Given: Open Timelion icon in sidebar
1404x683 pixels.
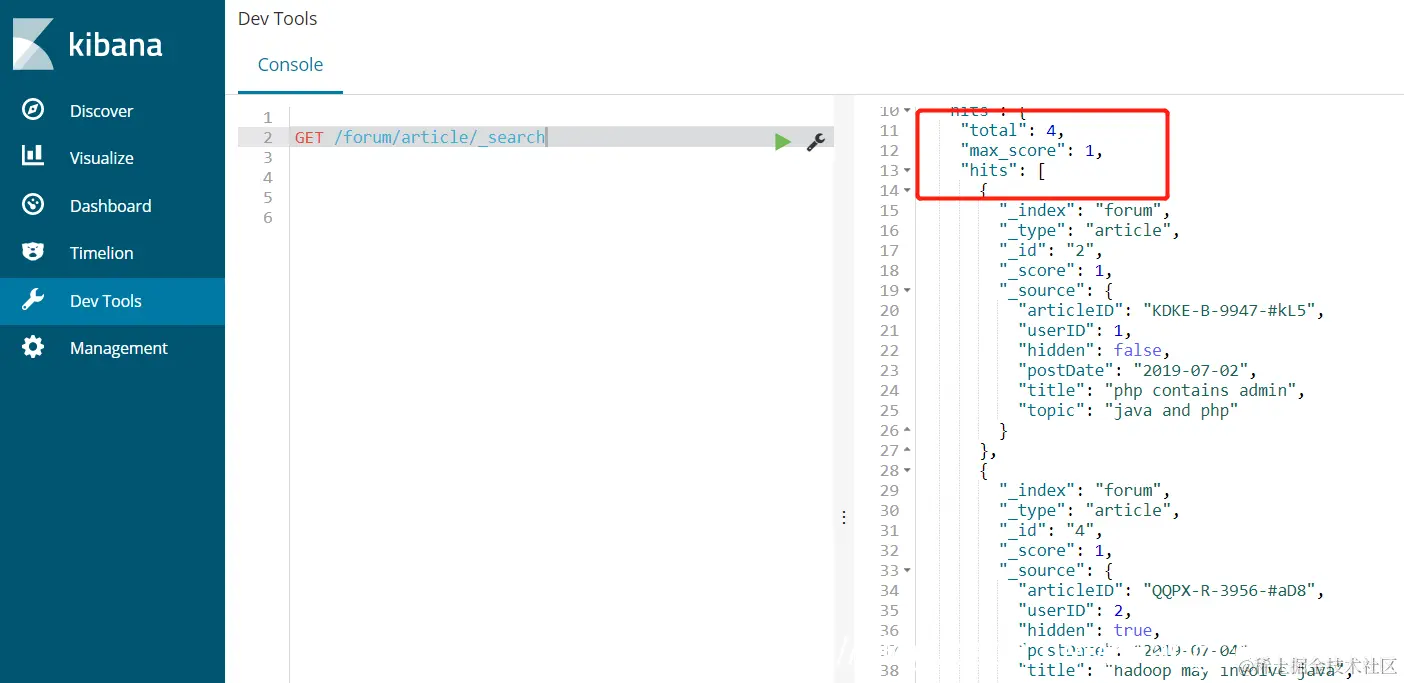Looking at the screenshot, I should point(33,252).
